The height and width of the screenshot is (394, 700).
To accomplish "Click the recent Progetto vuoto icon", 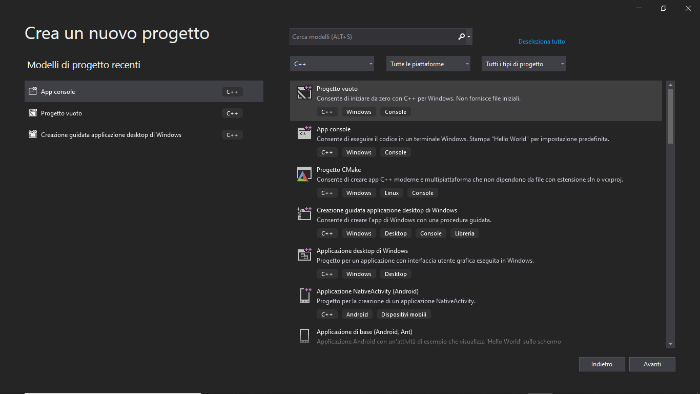I will (x=33, y=113).
